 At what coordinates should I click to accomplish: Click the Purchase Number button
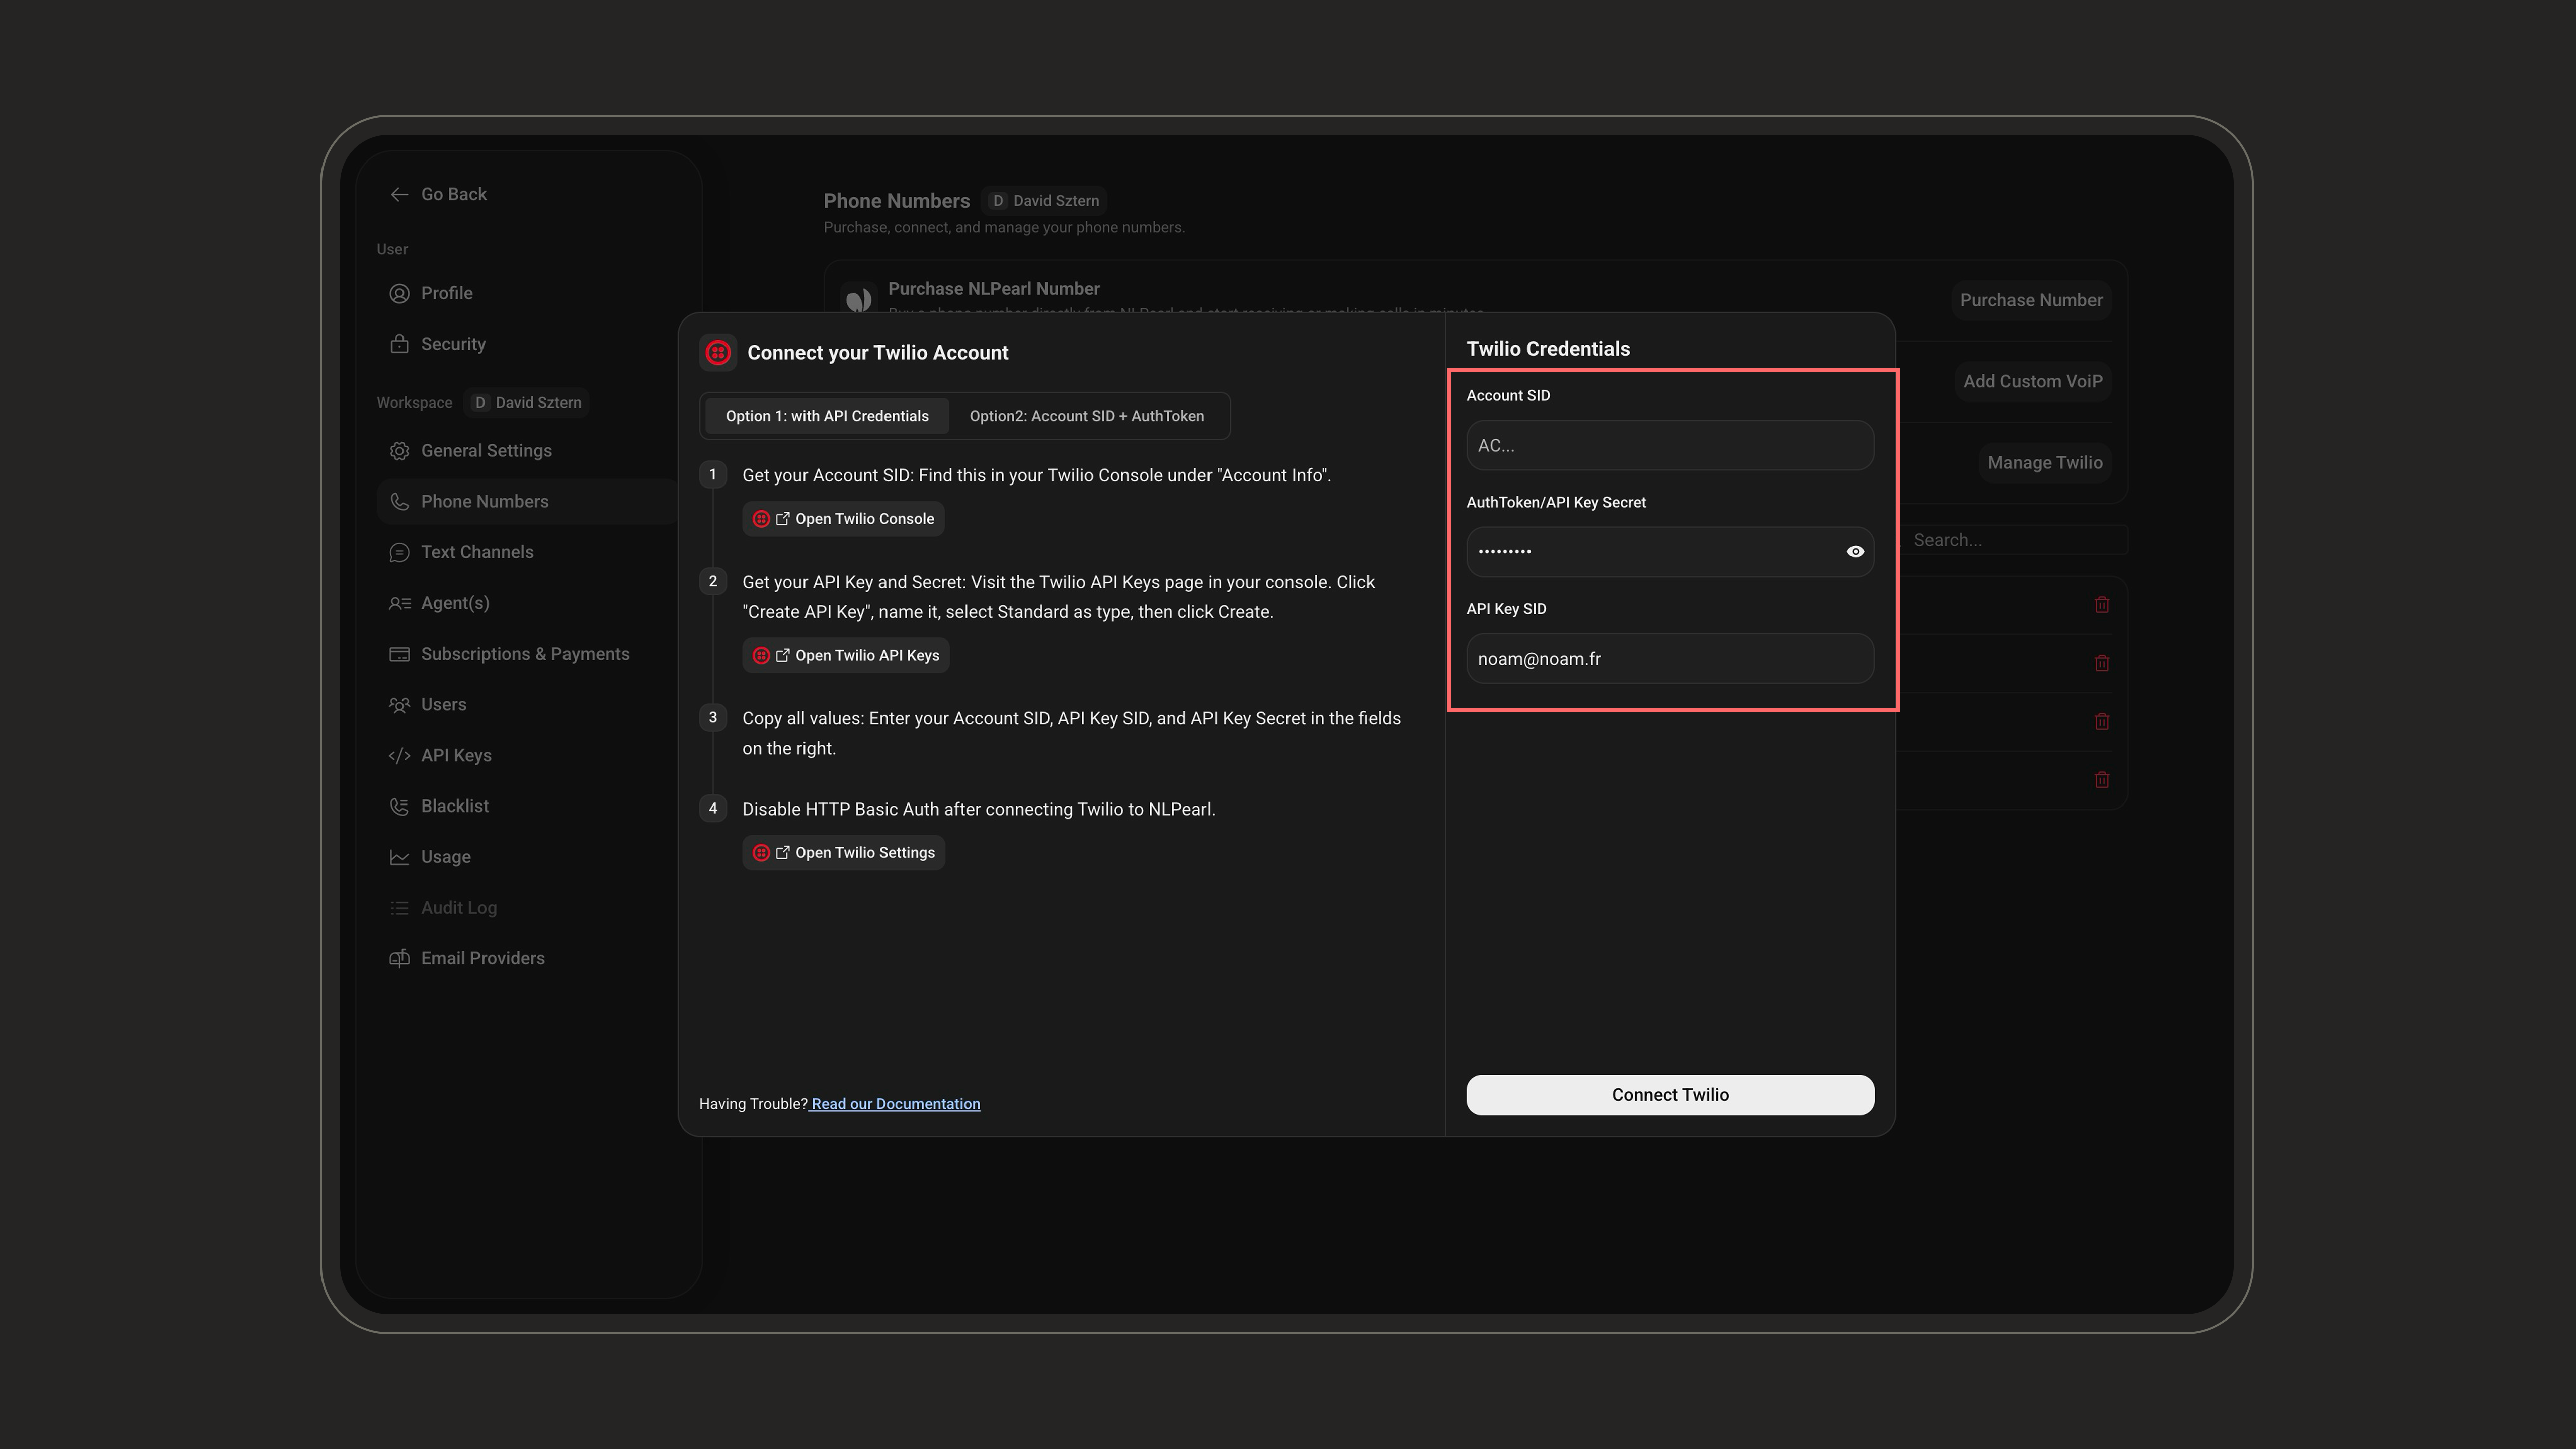click(2030, 301)
